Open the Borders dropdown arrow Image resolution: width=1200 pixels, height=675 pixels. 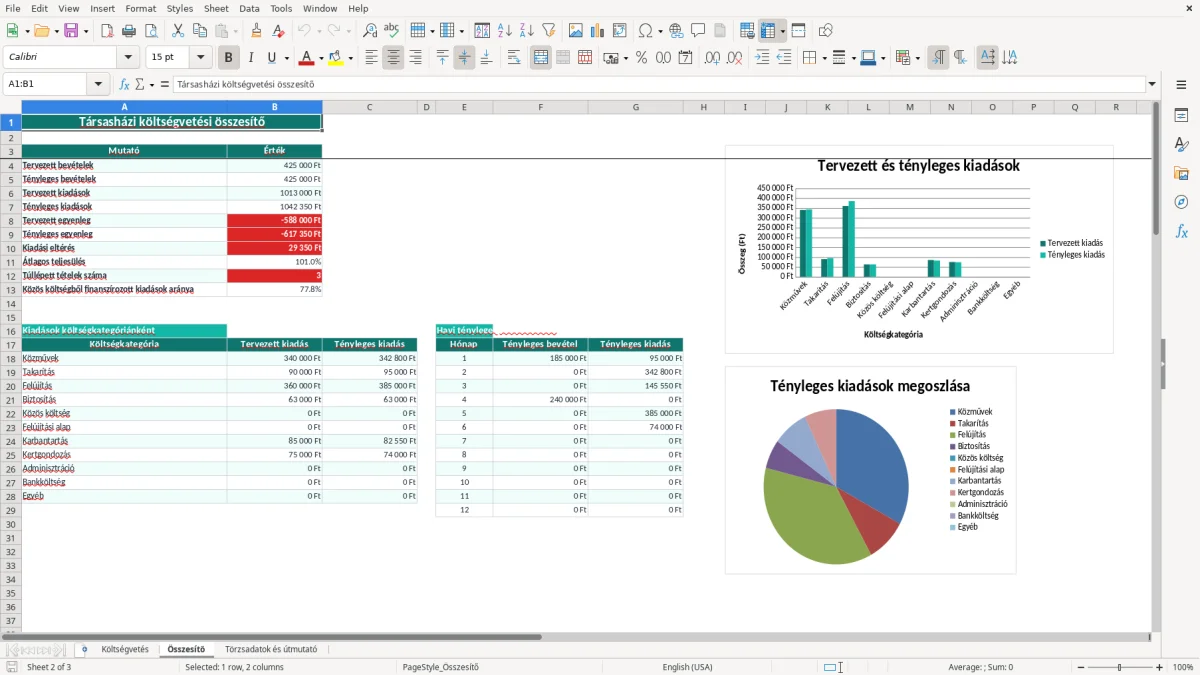click(x=825, y=58)
